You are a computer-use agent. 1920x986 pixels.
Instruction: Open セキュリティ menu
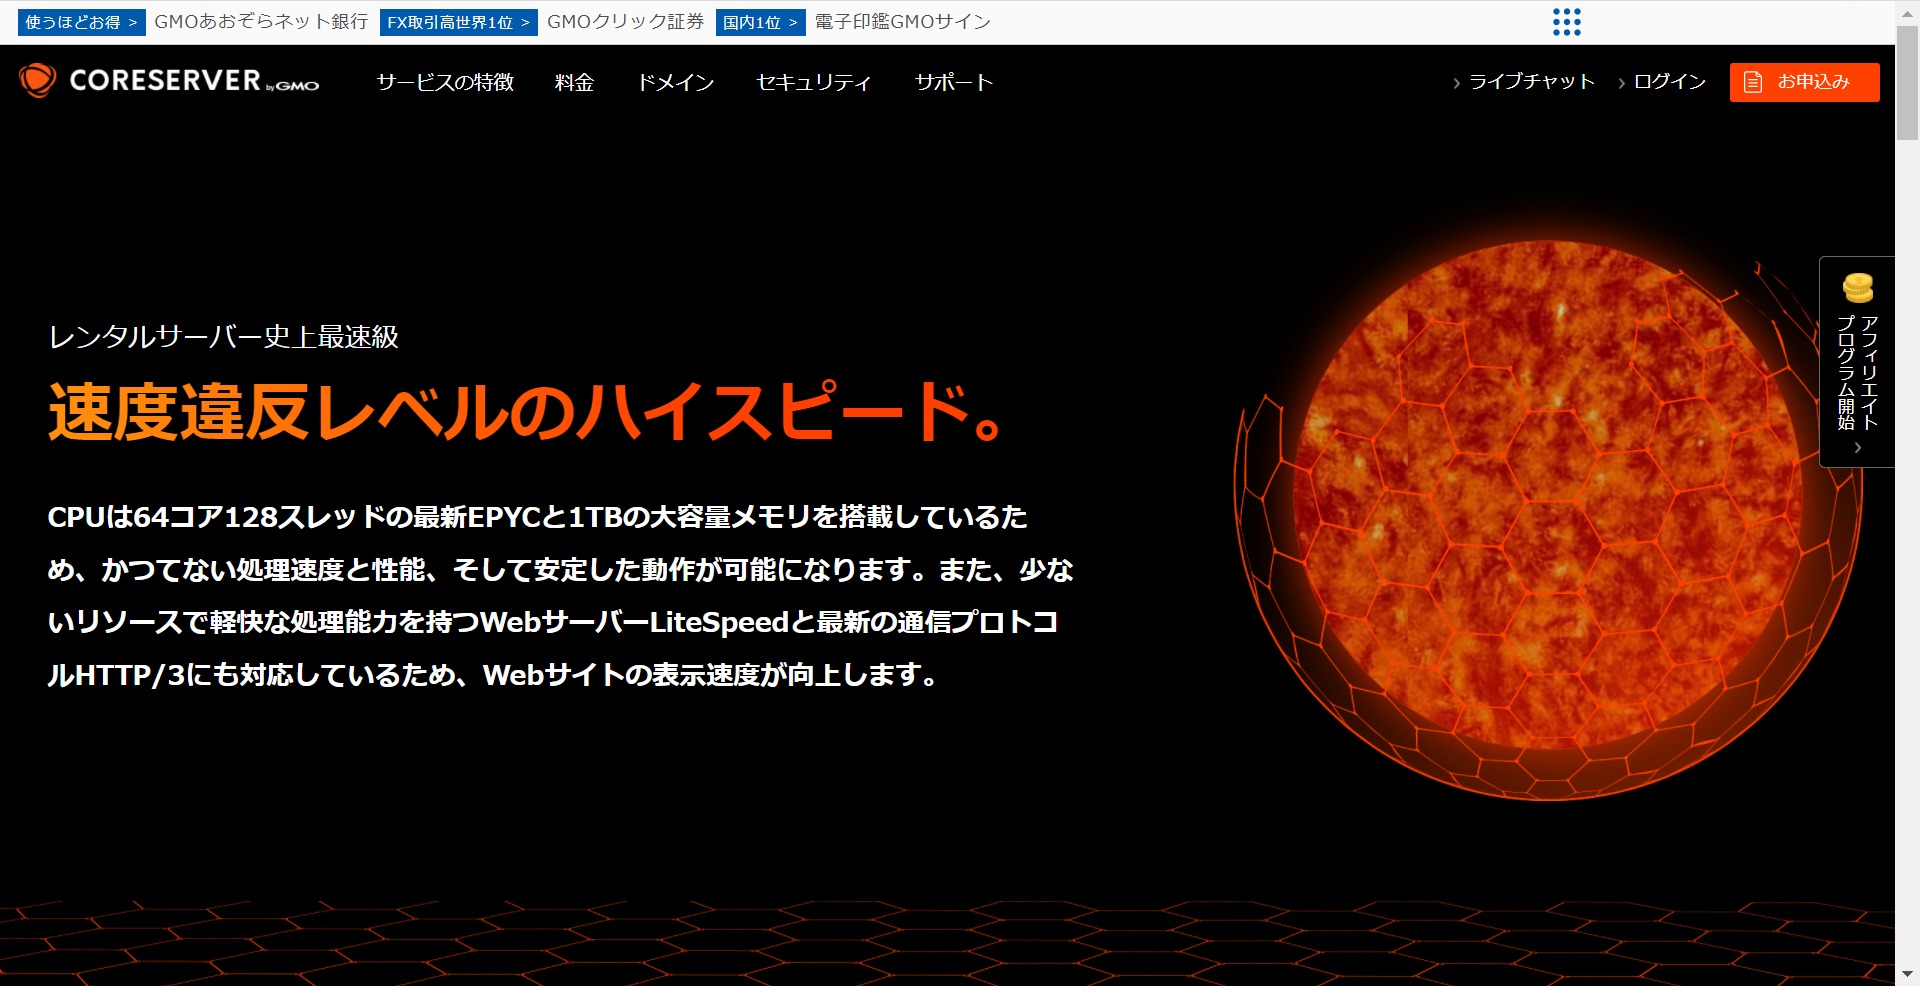tap(814, 82)
